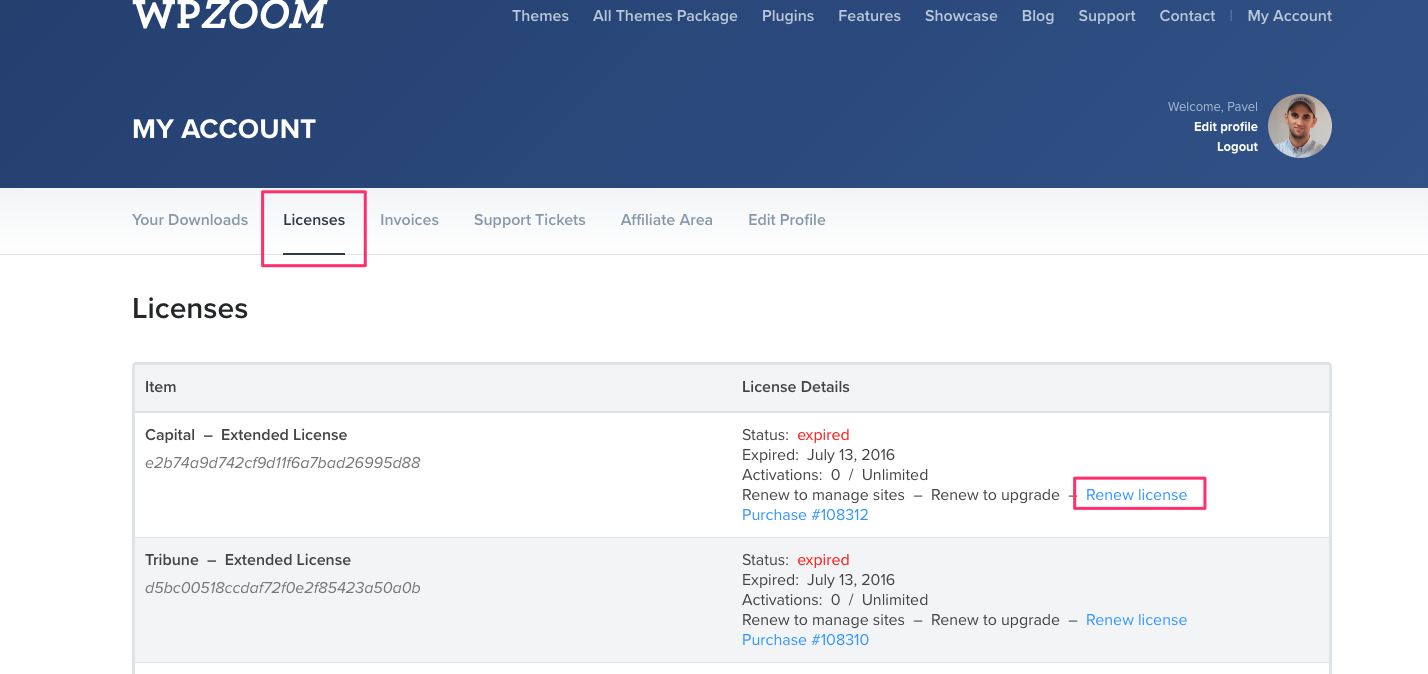This screenshot has height=674, width=1428.
Task: Click expired status for Tribune license
Action: click(x=823, y=560)
